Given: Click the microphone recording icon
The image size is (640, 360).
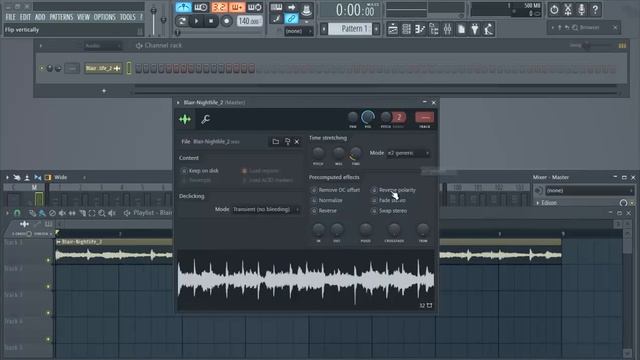Looking at the screenshot, I should (582, 9).
